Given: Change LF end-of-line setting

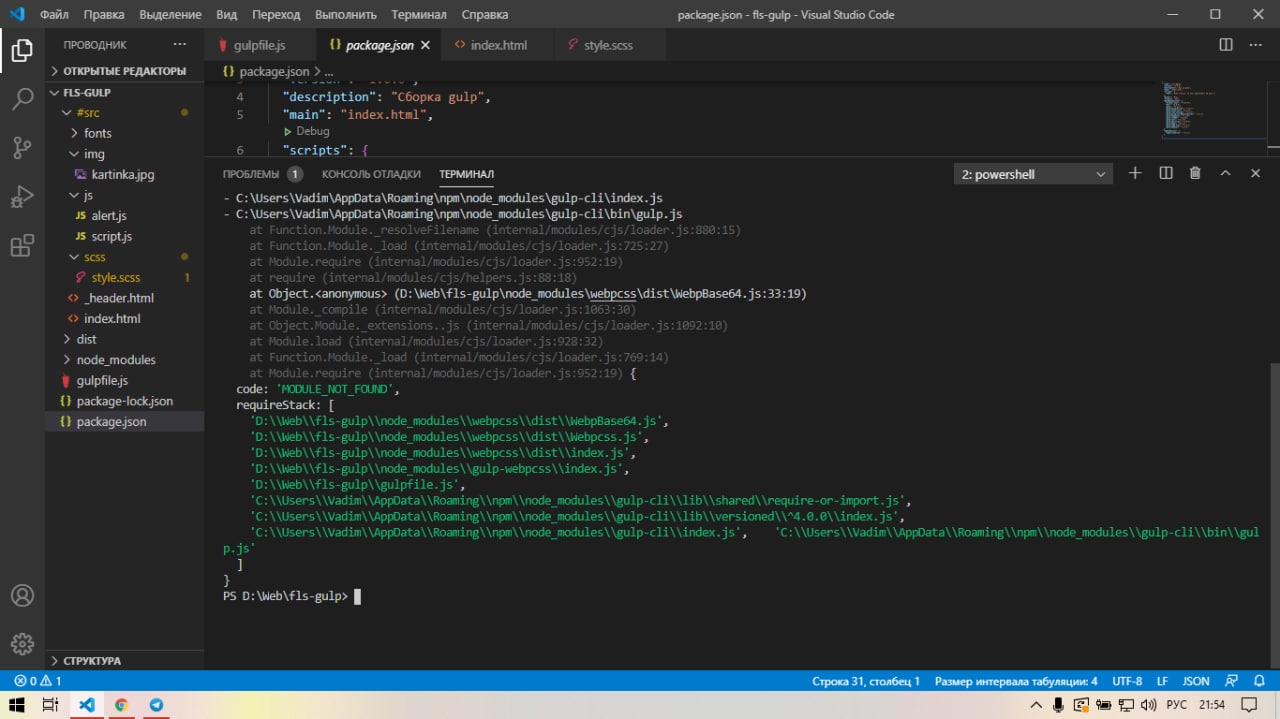Looking at the screenshot, I should [1163, 681].
